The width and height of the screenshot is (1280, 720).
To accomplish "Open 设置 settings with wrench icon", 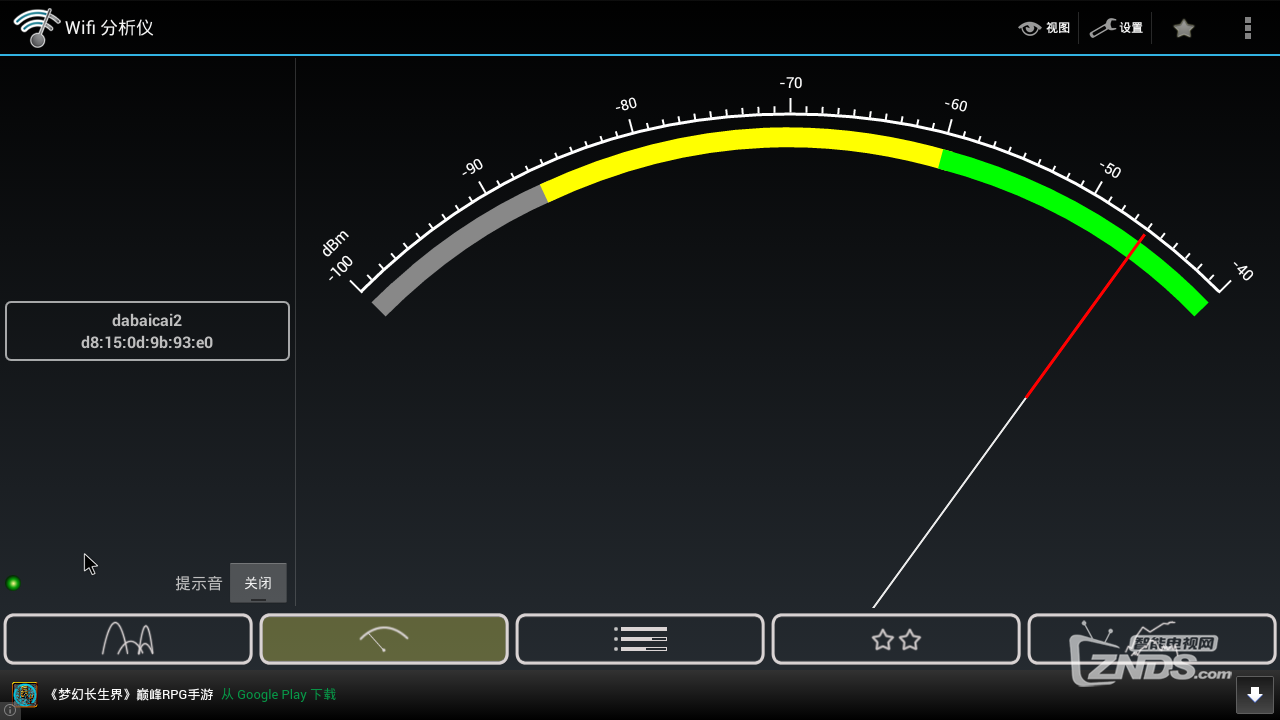I will coord(1116,28).
